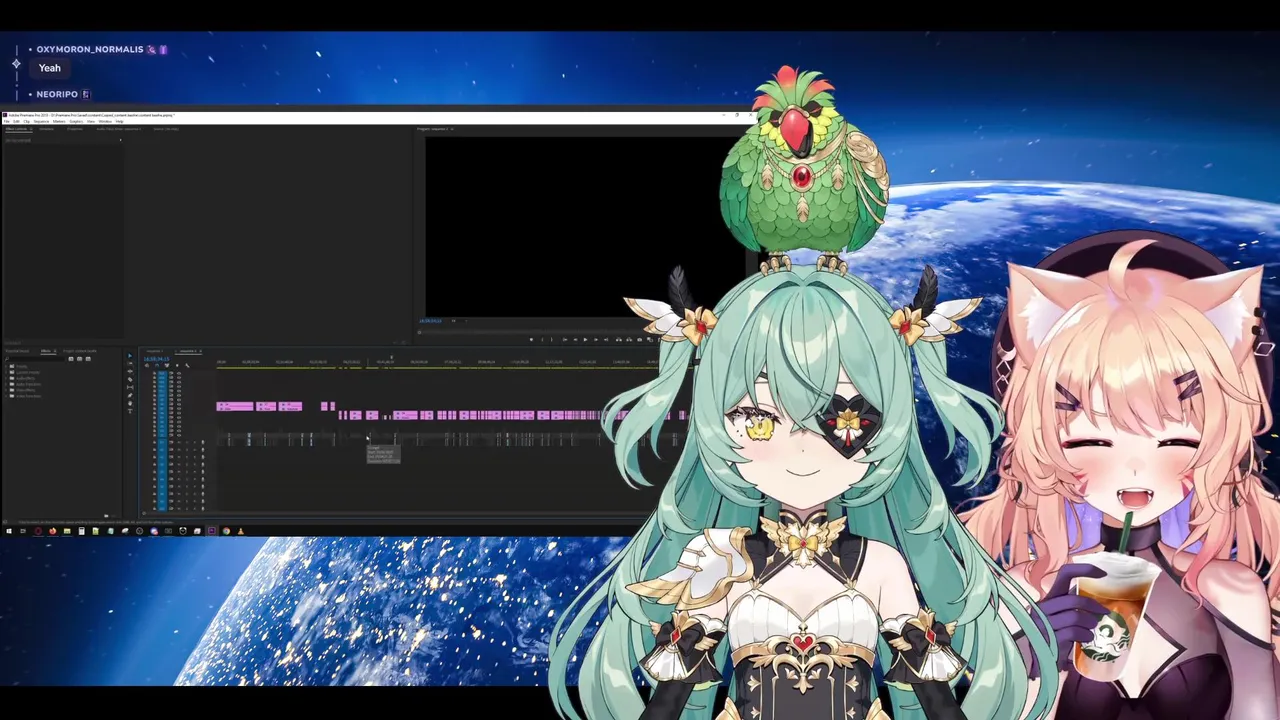
Task: Open Opera from the taskbar
Action: (x=38, y=531)
